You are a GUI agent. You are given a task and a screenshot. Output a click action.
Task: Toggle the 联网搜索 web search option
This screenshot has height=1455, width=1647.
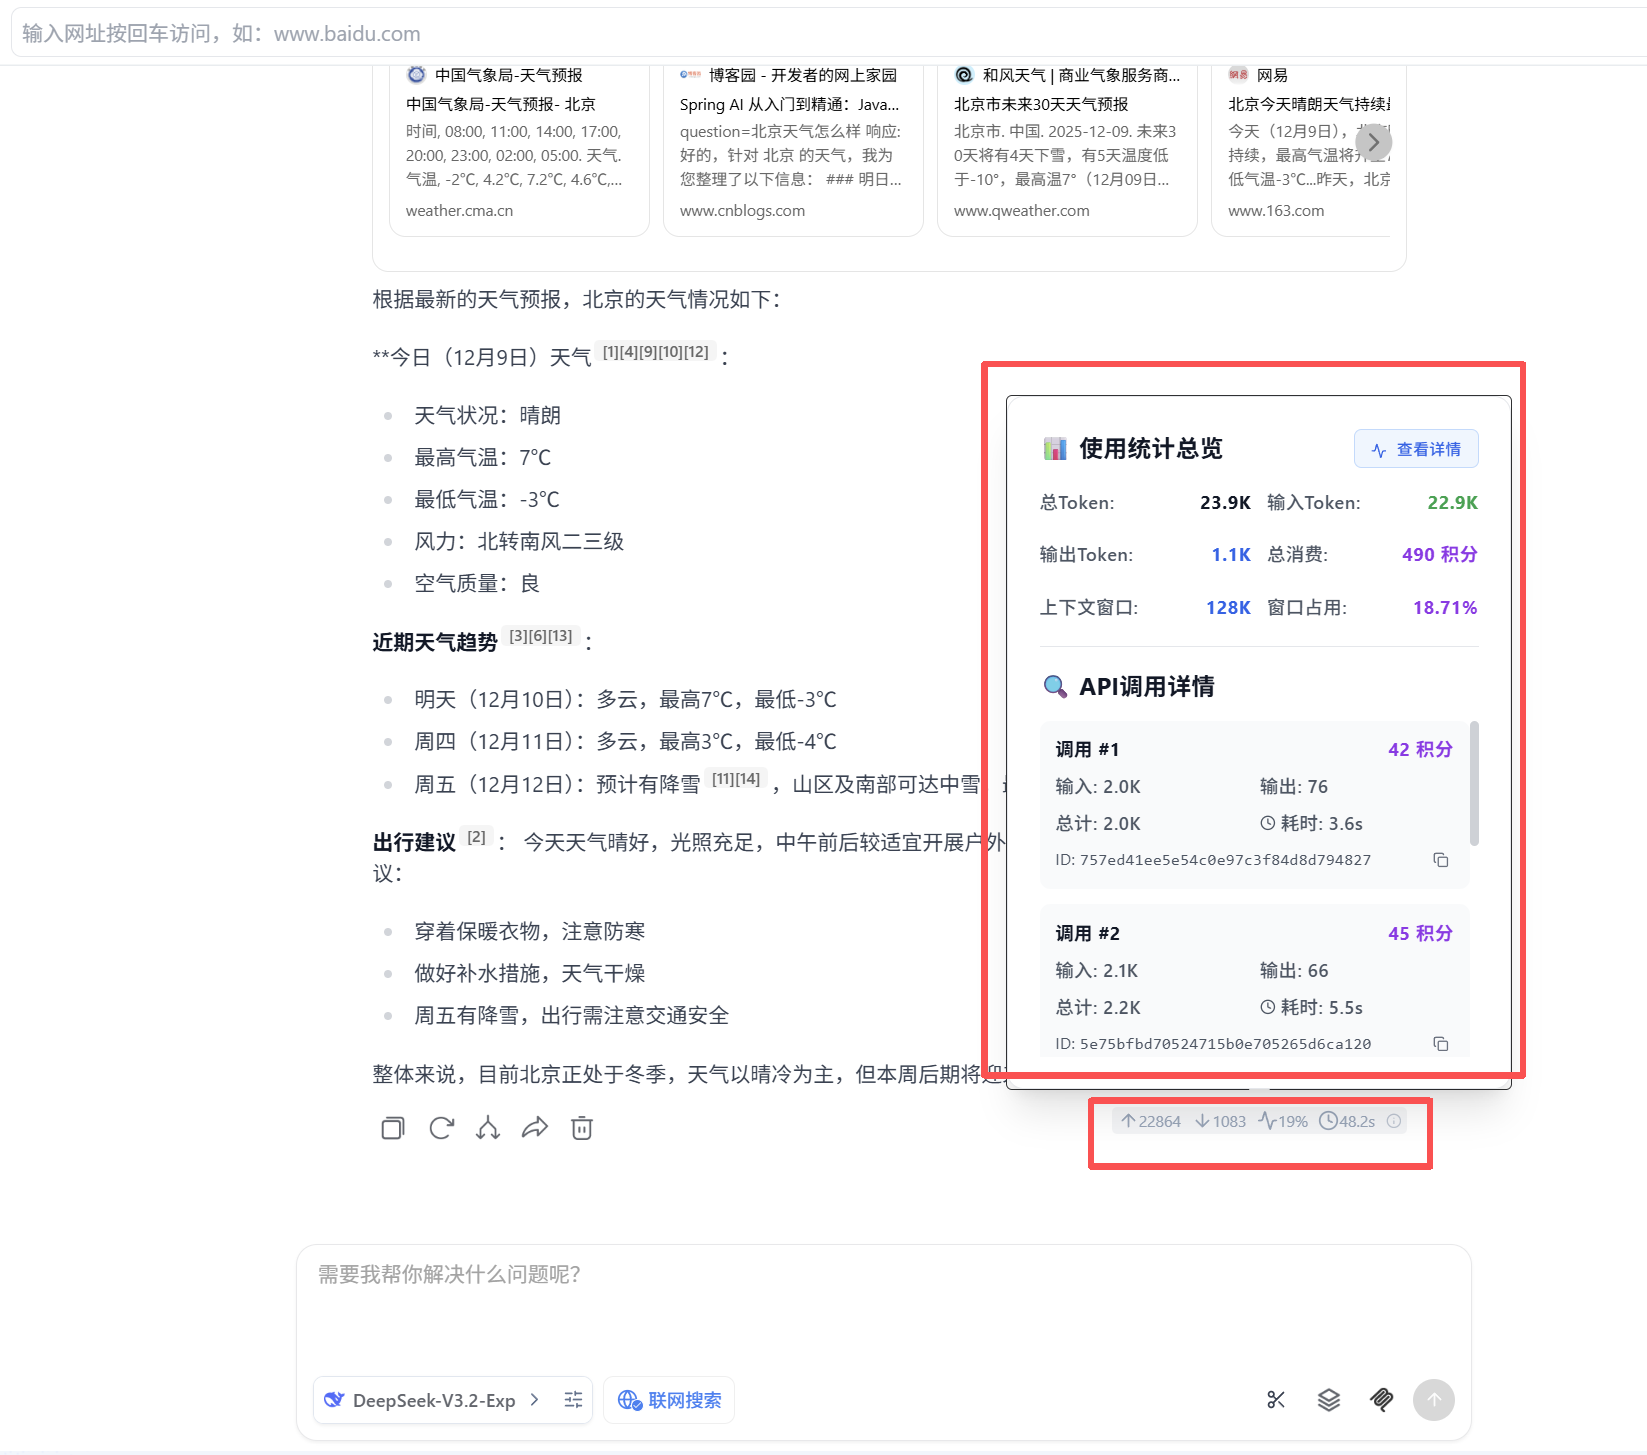[669, 1400]
